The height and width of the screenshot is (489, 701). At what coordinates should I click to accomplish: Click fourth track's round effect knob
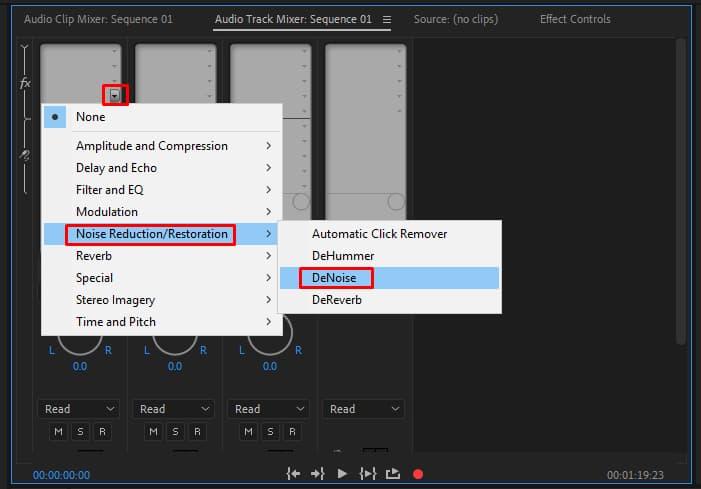pyautogui.click(x=396, y=202)
